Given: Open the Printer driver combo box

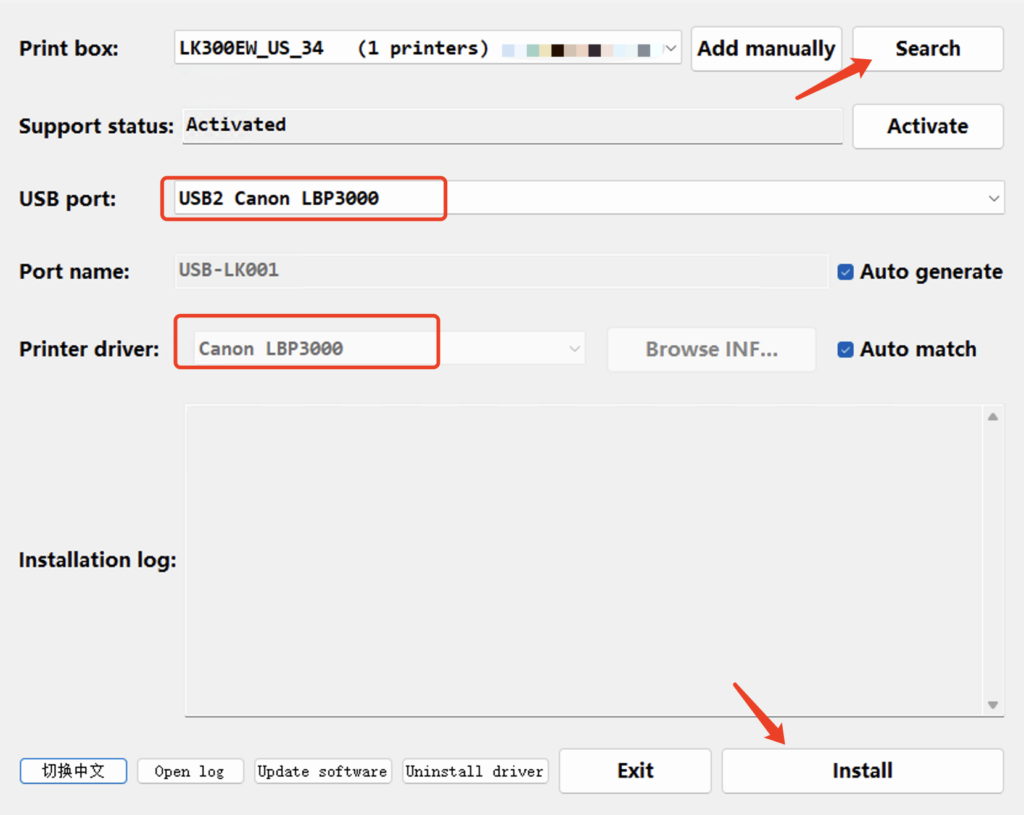Looking at the screenshot, I should point(574,349).
